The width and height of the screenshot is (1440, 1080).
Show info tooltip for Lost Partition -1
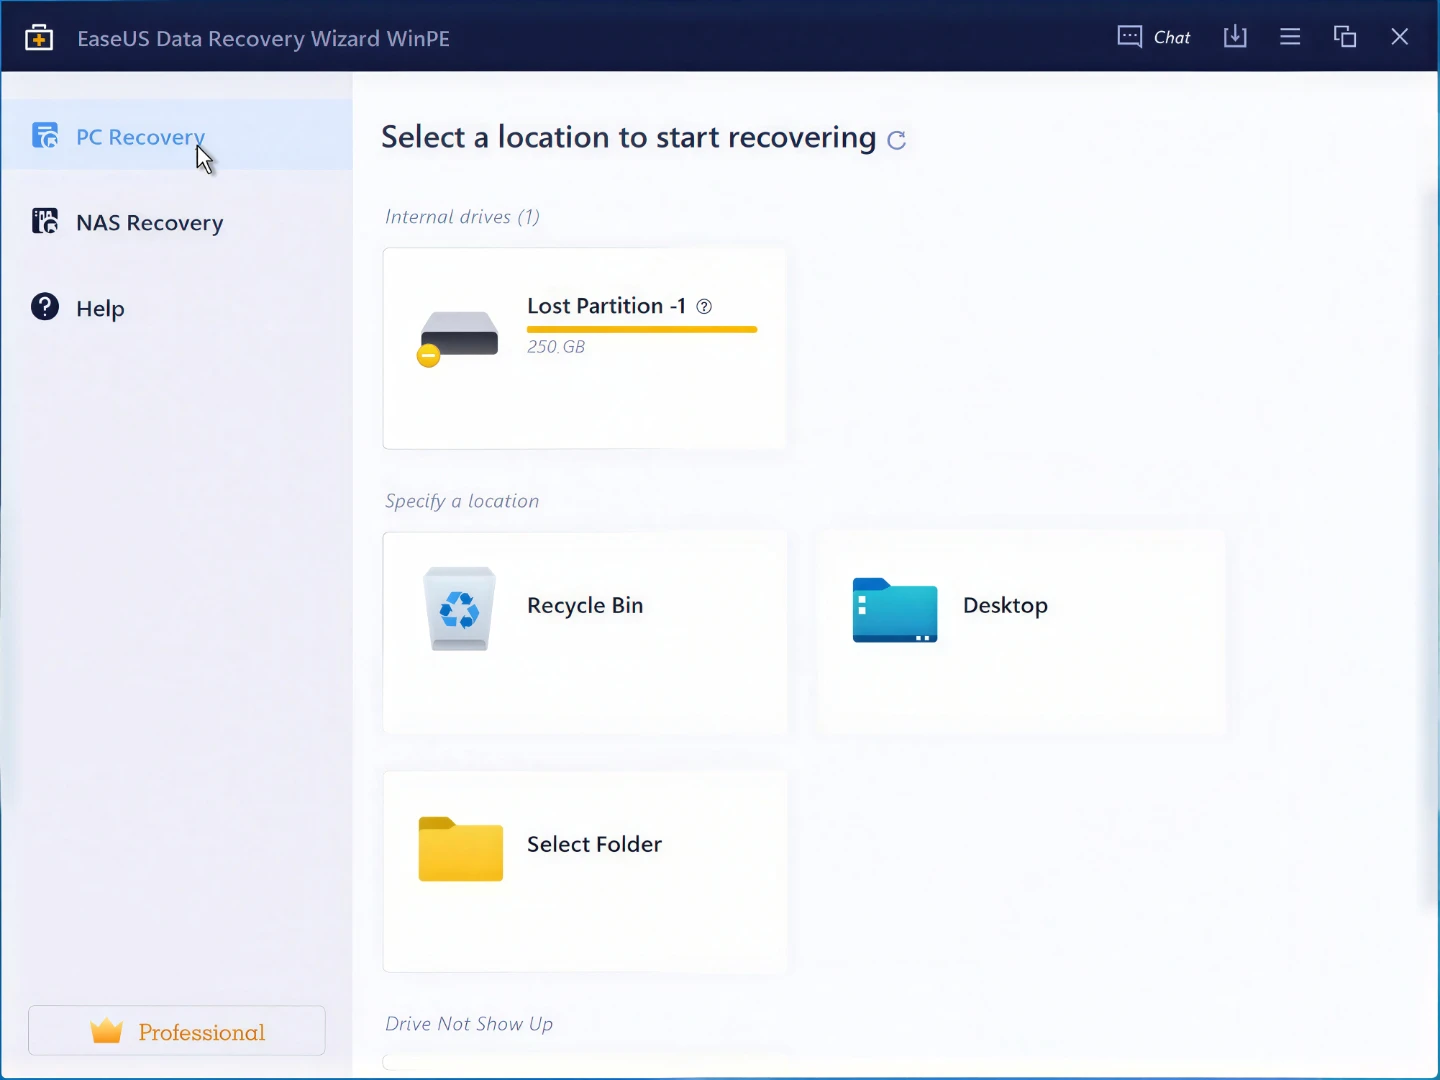[x=704, y=307]
